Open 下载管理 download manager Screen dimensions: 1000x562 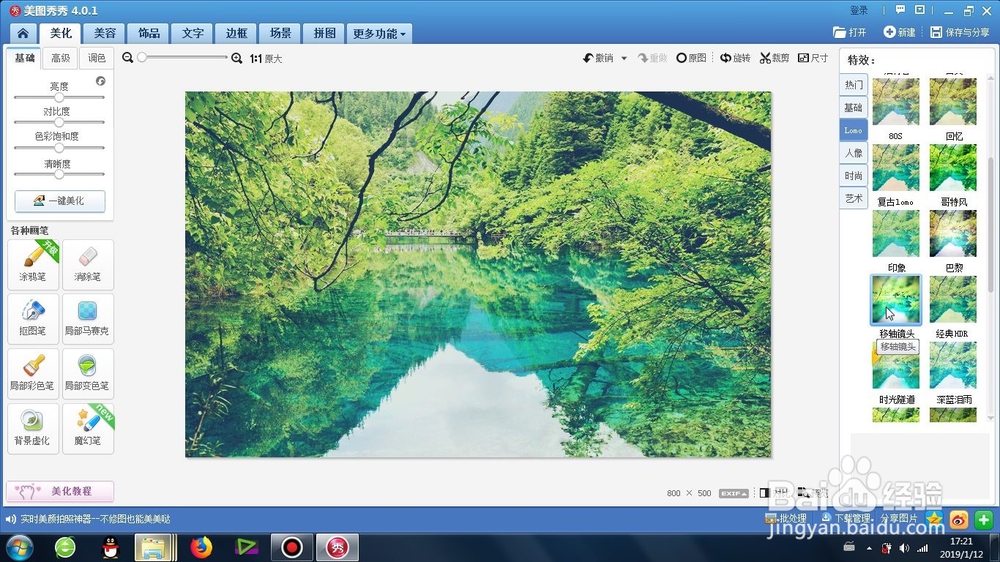[x=846, y=518]
